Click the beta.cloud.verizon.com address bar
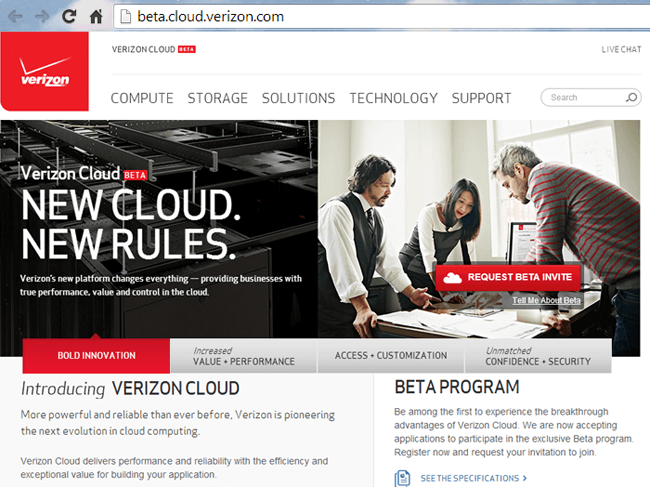 point(381,17)
